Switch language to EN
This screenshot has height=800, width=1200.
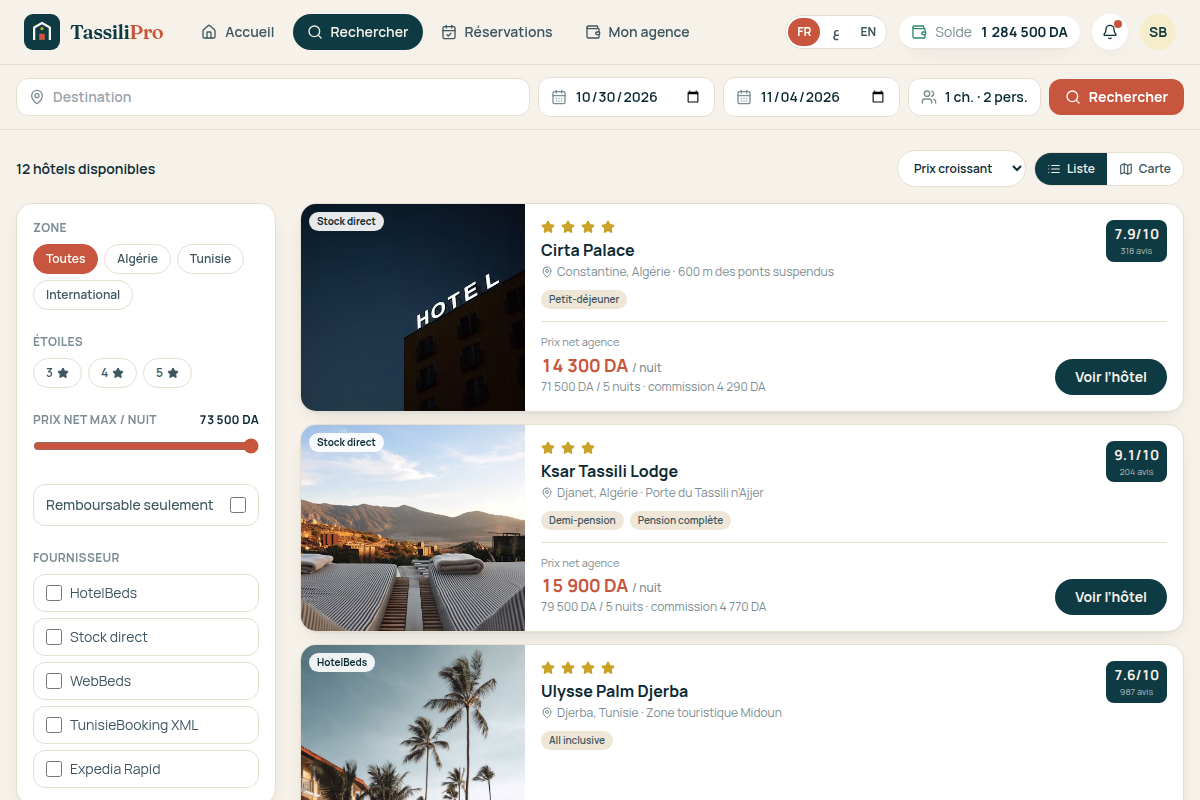point(868,32)
